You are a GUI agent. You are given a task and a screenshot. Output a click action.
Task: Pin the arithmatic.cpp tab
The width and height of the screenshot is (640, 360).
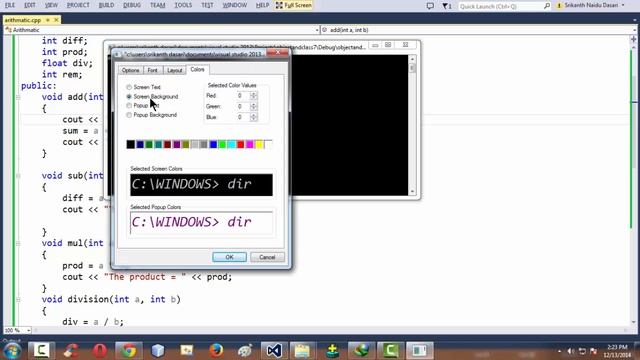(48, 20)
